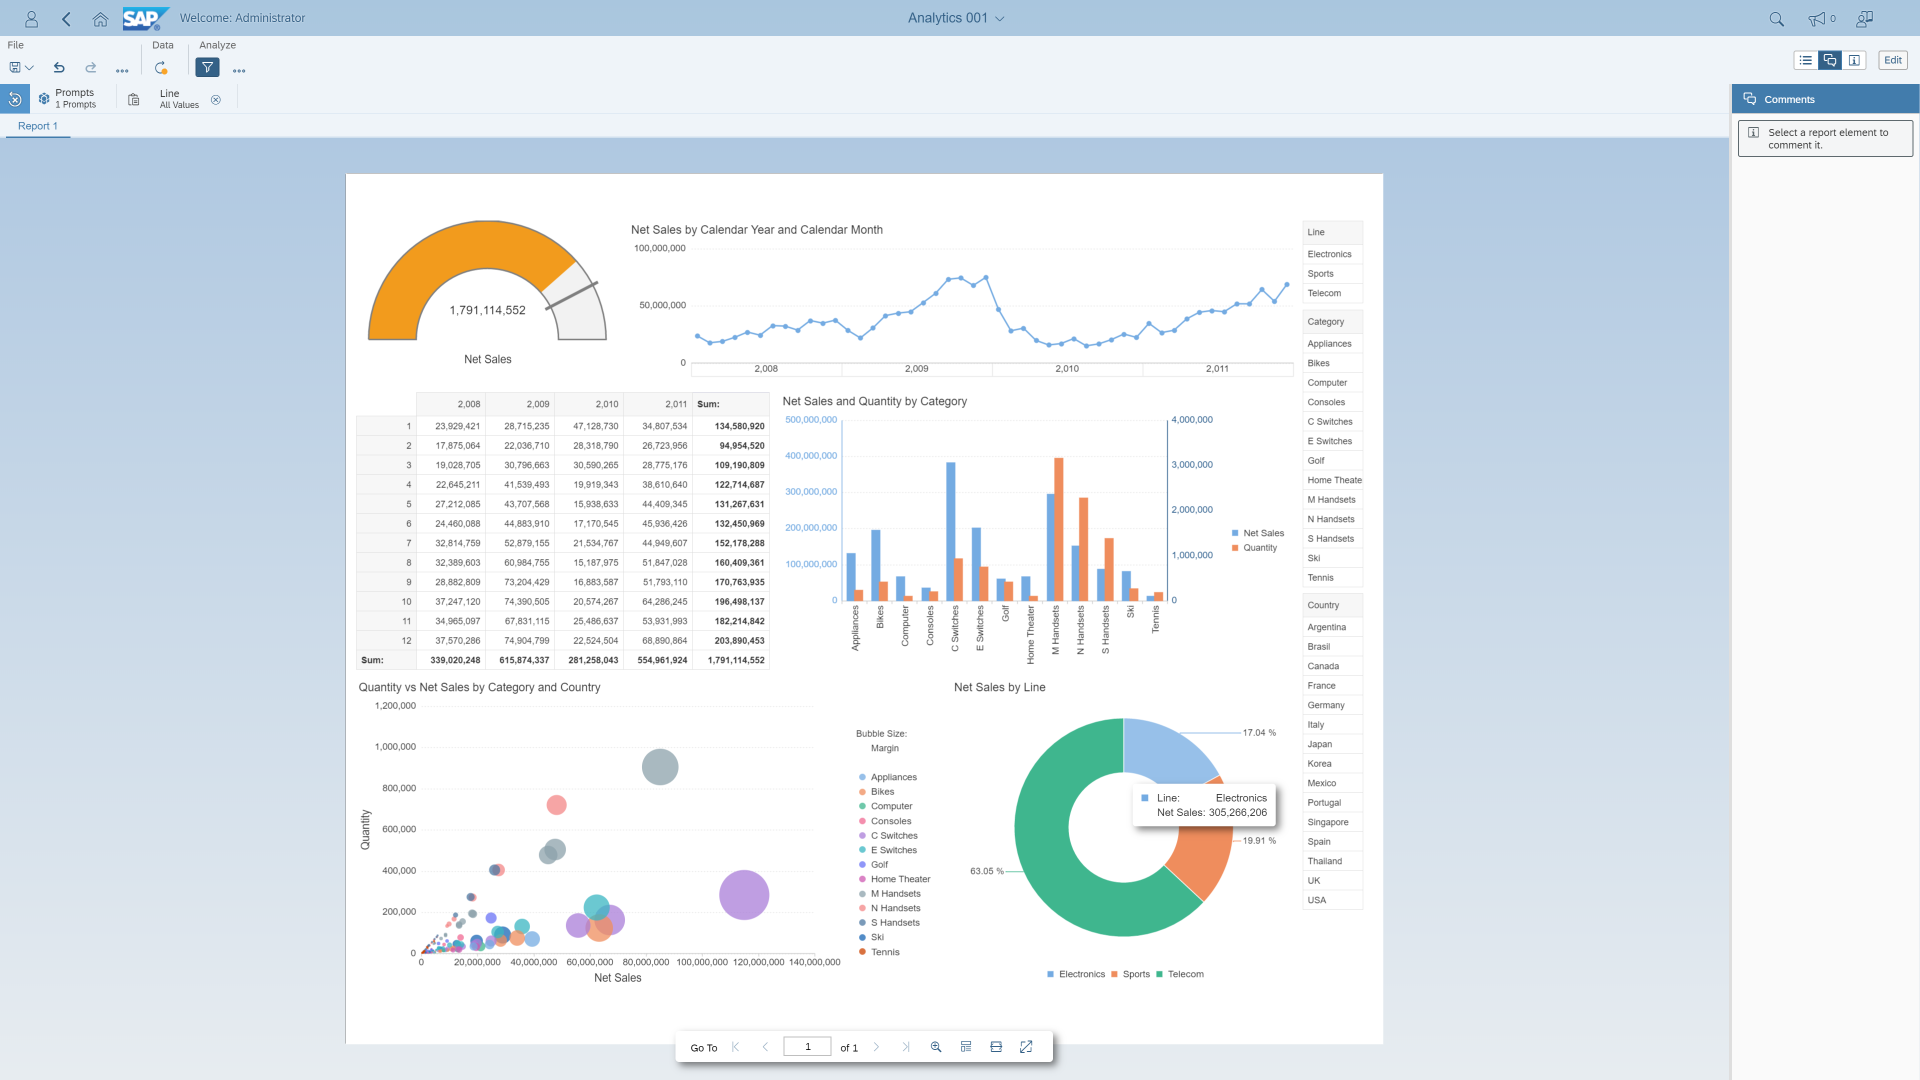Switch to the Report 1 tab
Image resolution: width=1920 pixels, height=1080 pixels.
click(x=38, y=126)
